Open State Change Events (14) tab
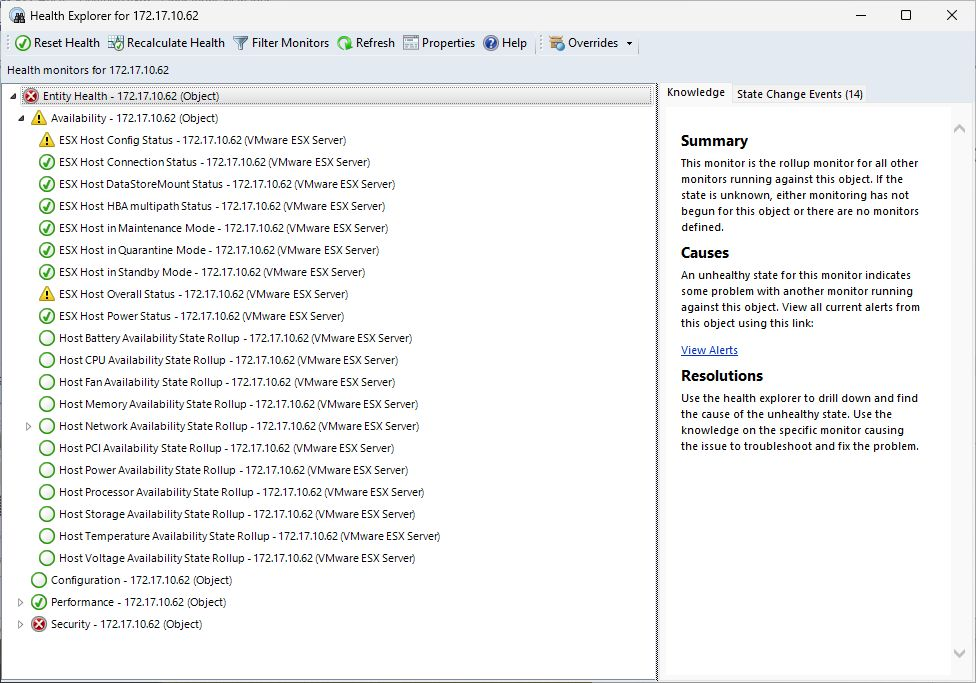 click(x=800, y=94)
